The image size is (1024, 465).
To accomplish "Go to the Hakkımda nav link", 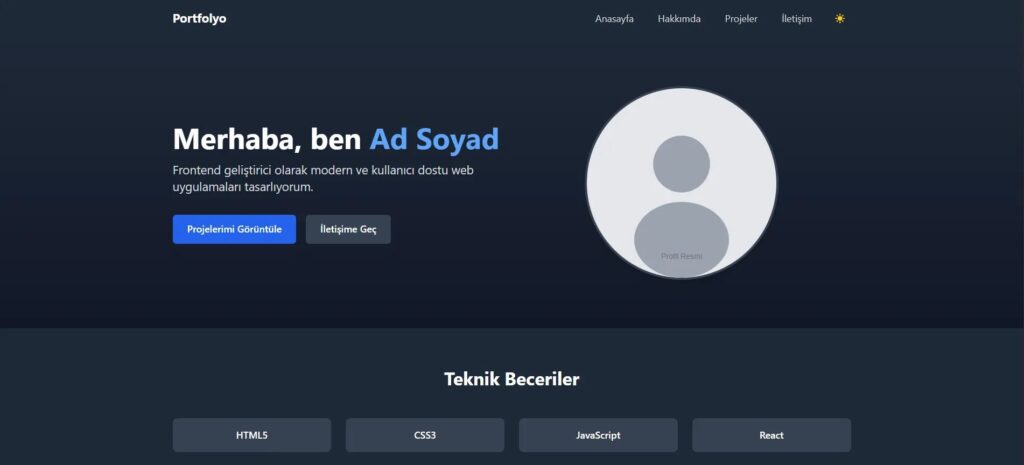I will pos(679,19).
